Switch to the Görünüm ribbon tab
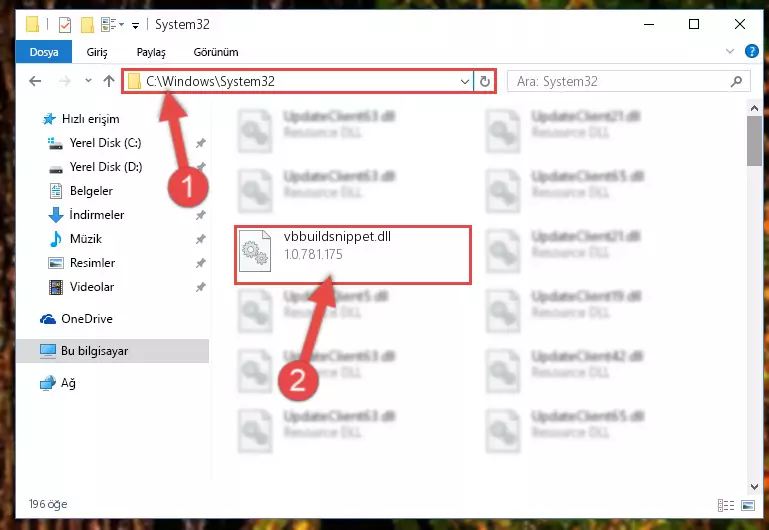This screenshot has width=769, height=530. point(216,52)
